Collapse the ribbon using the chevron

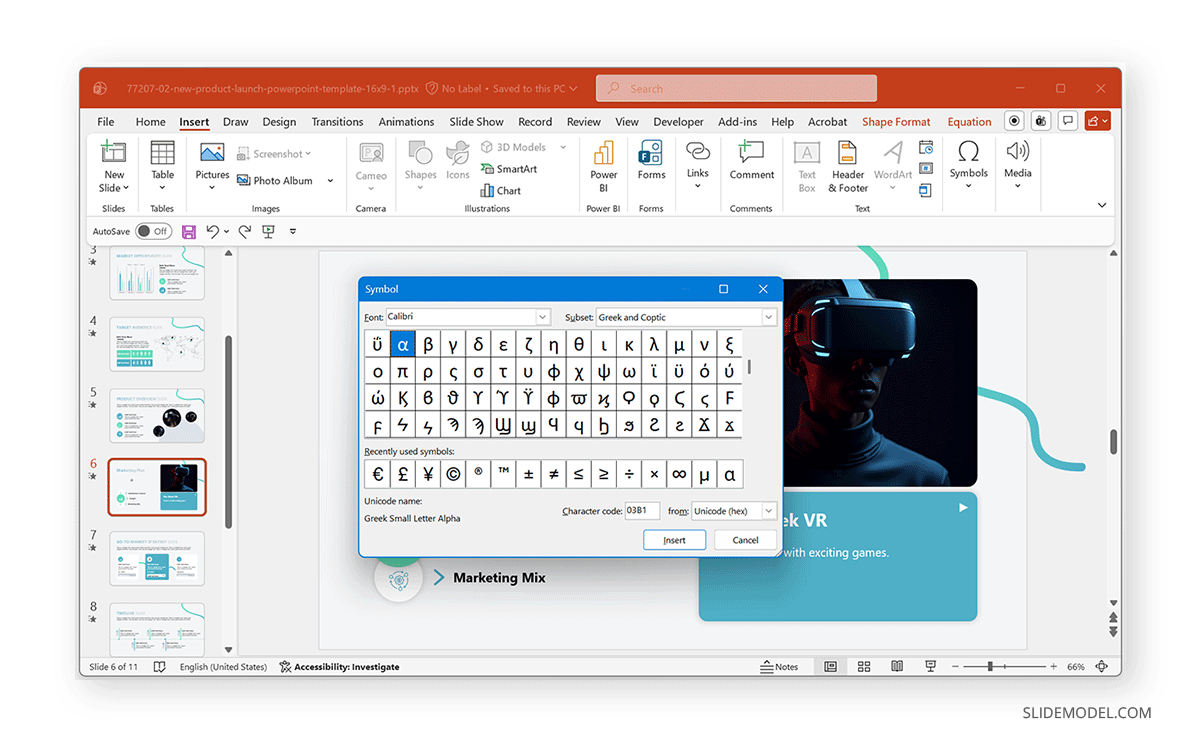pos(1102,205)
